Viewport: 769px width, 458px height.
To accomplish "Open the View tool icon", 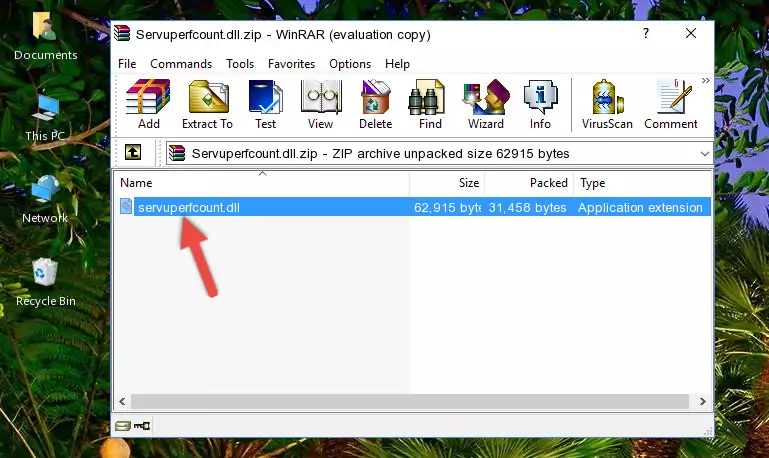I will 321,104.
